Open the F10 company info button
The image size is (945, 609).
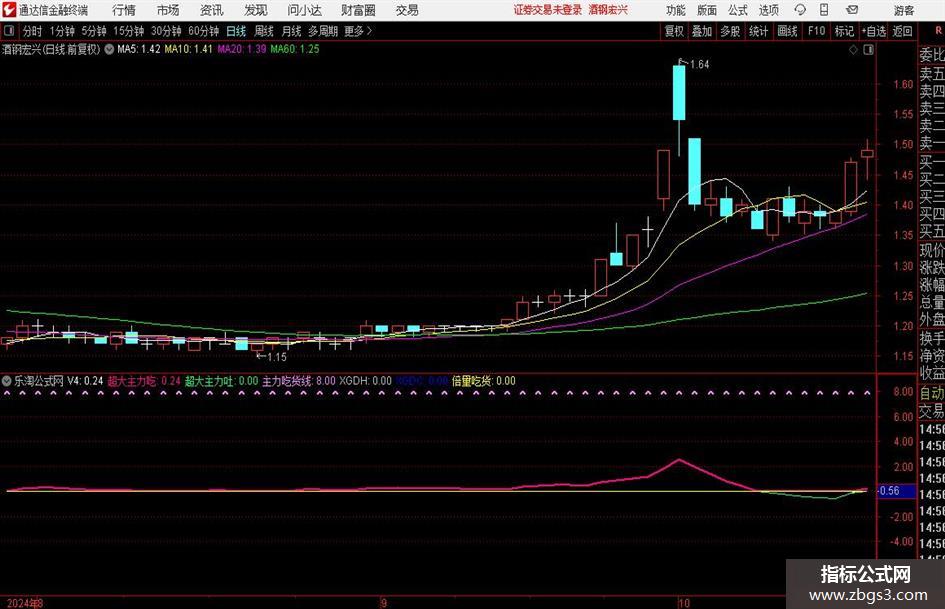(x=816, y=31)
